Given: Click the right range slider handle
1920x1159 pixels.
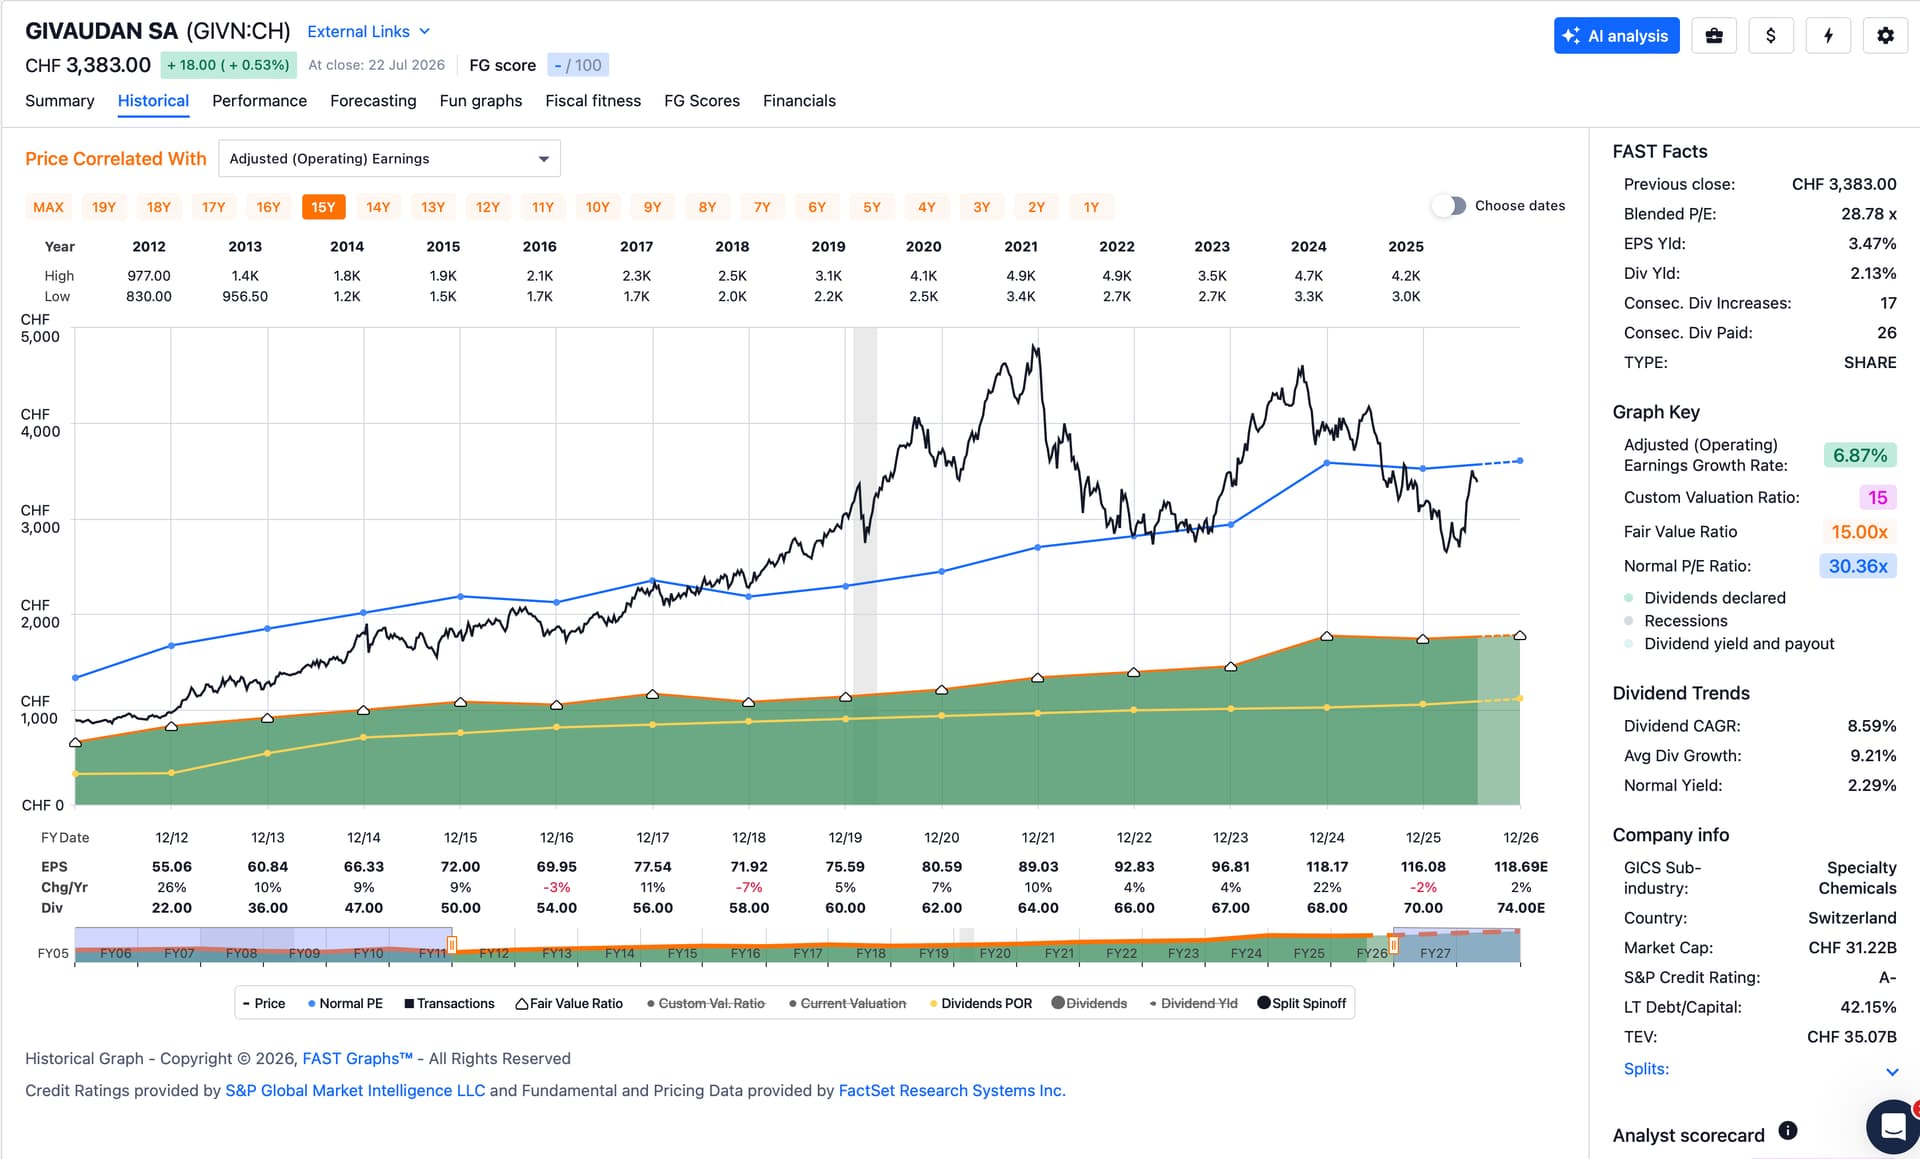Looking at the screenshot, I should click(x=1393, y=946).
